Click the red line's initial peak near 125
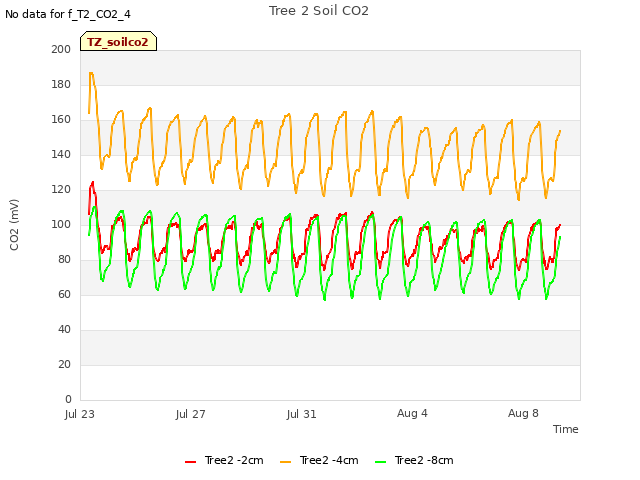The image size is (640, 480). point(93,182)
